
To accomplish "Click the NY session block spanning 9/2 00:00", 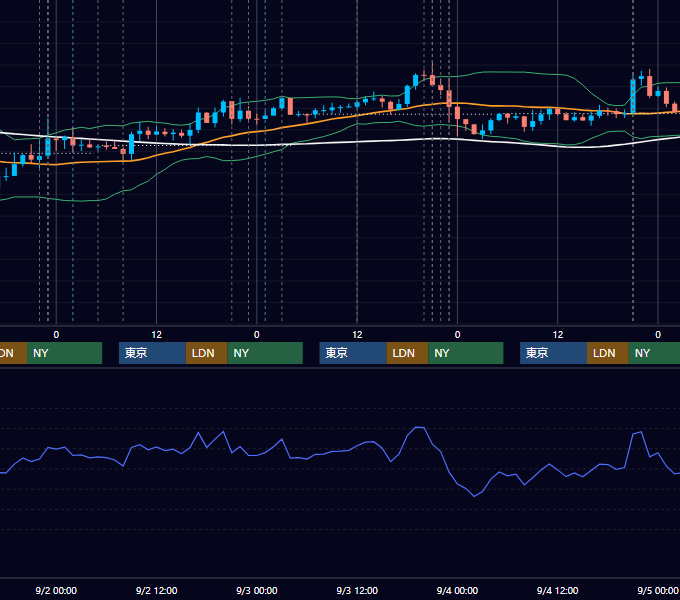I will coord(64,353).
